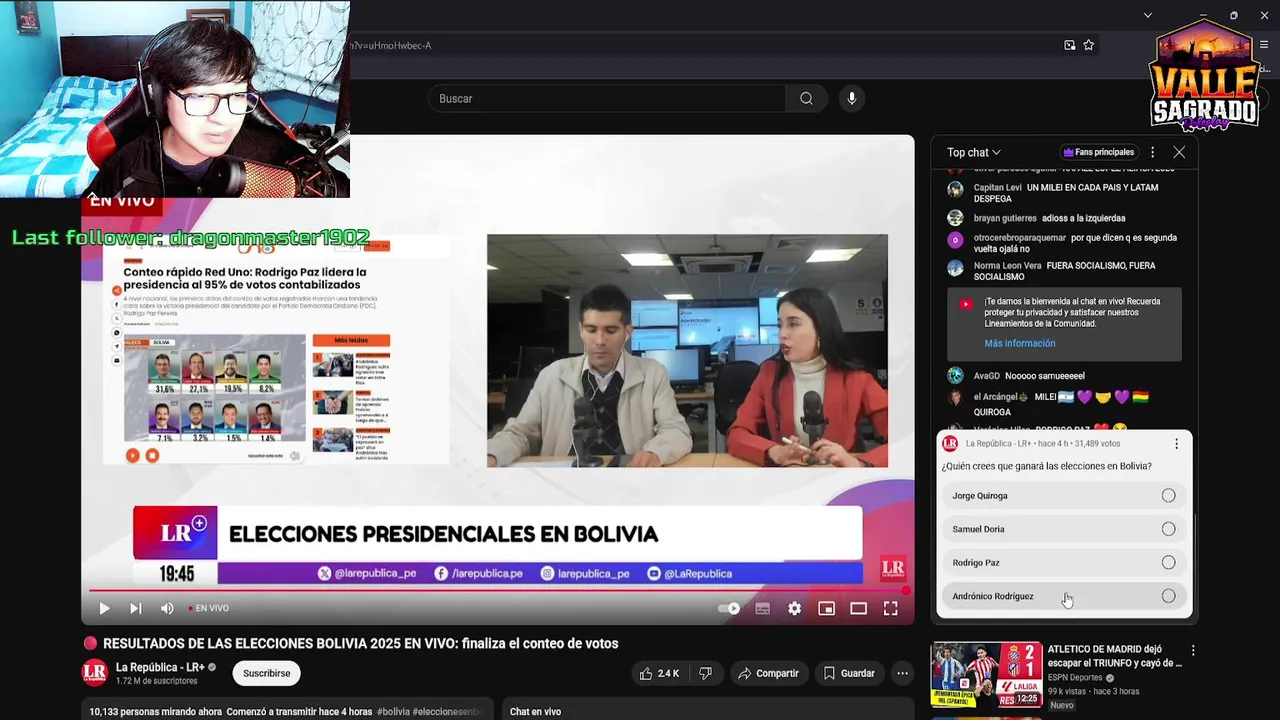Toggle the autoplay switch in the player
Screen dimensions: 1280x720
point(730,608)
